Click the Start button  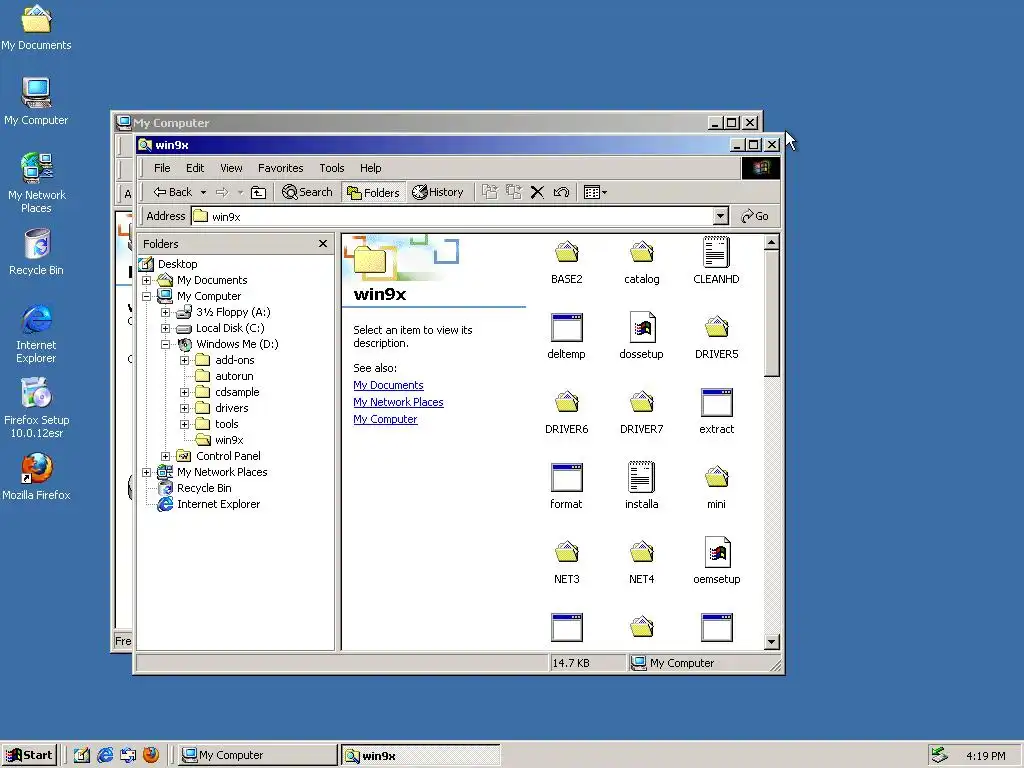(29, 755)
